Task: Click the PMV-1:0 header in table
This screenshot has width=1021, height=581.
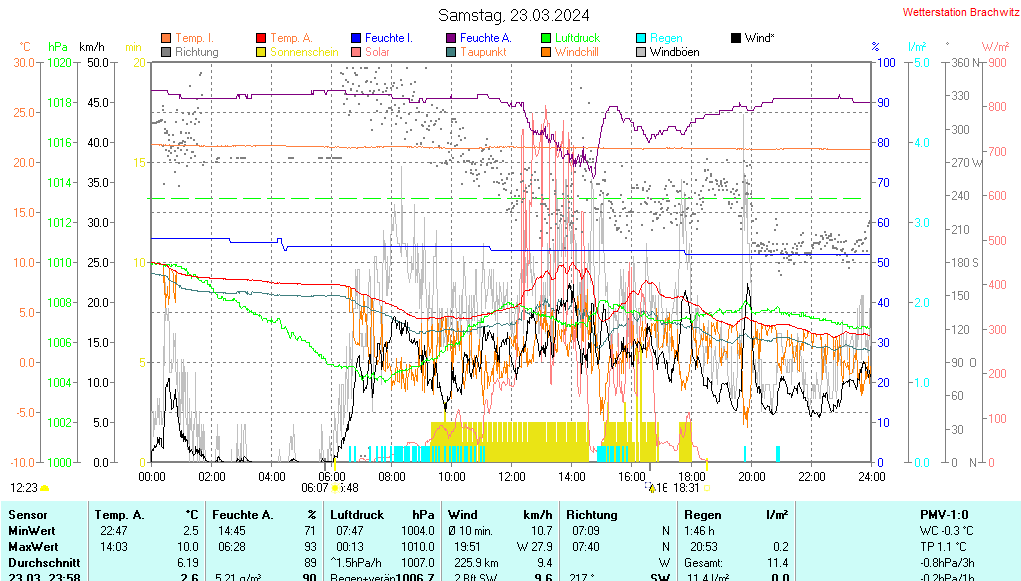Action: 945,514
